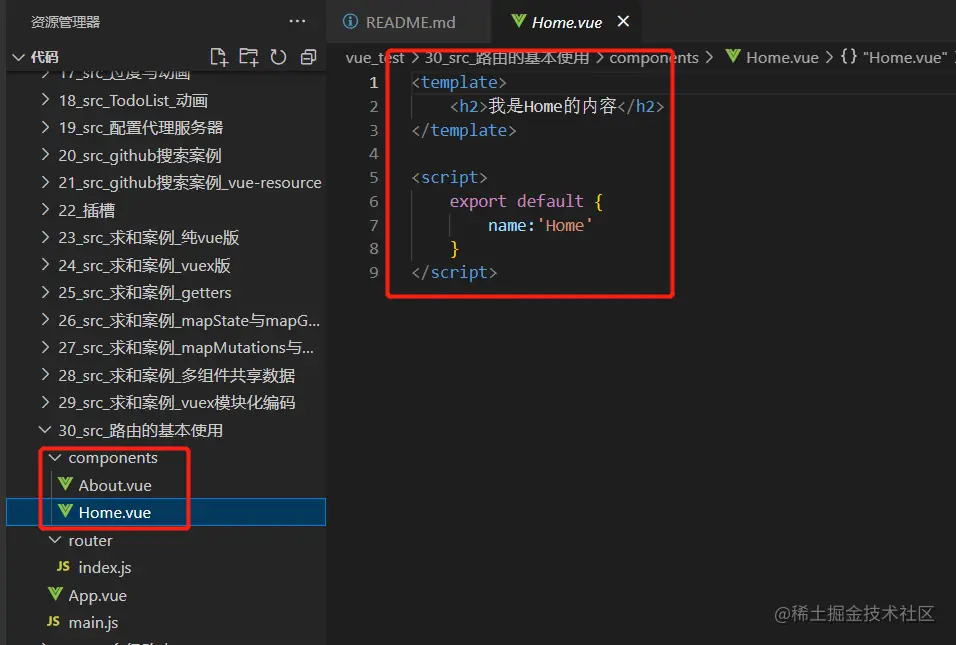Expand the 23_src_求和案例_纯vue版 folder

[166, 238]
